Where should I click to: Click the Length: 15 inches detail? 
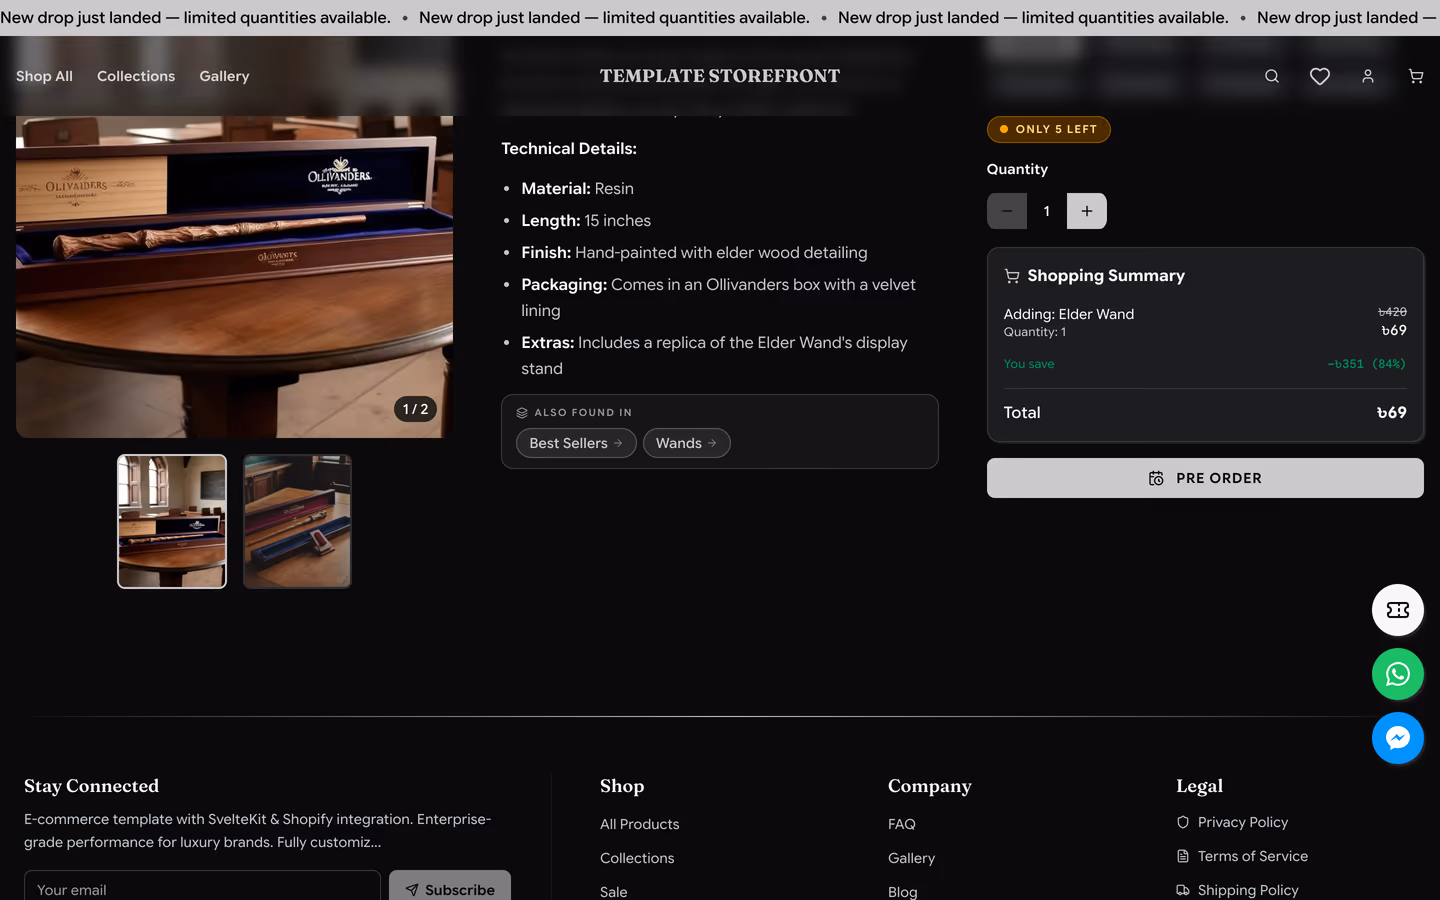[586, 221]
